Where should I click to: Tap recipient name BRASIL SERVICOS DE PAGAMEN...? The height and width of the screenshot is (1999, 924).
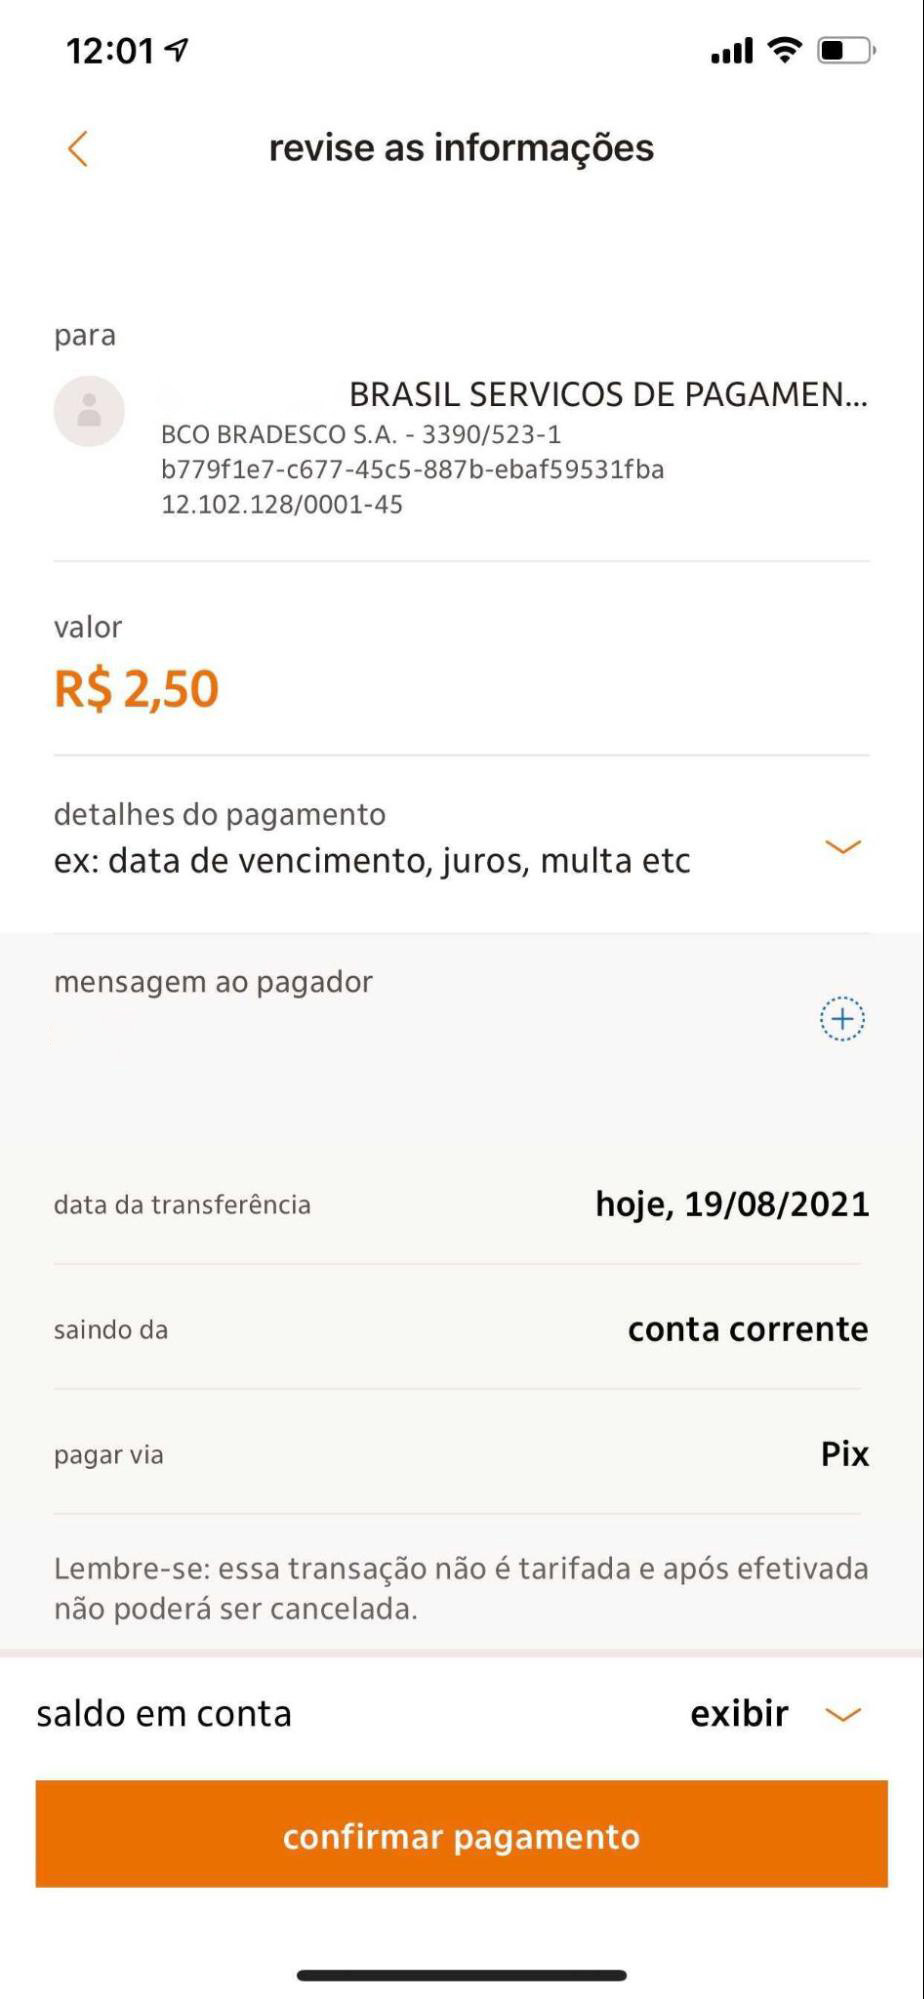tap(607, 395)
